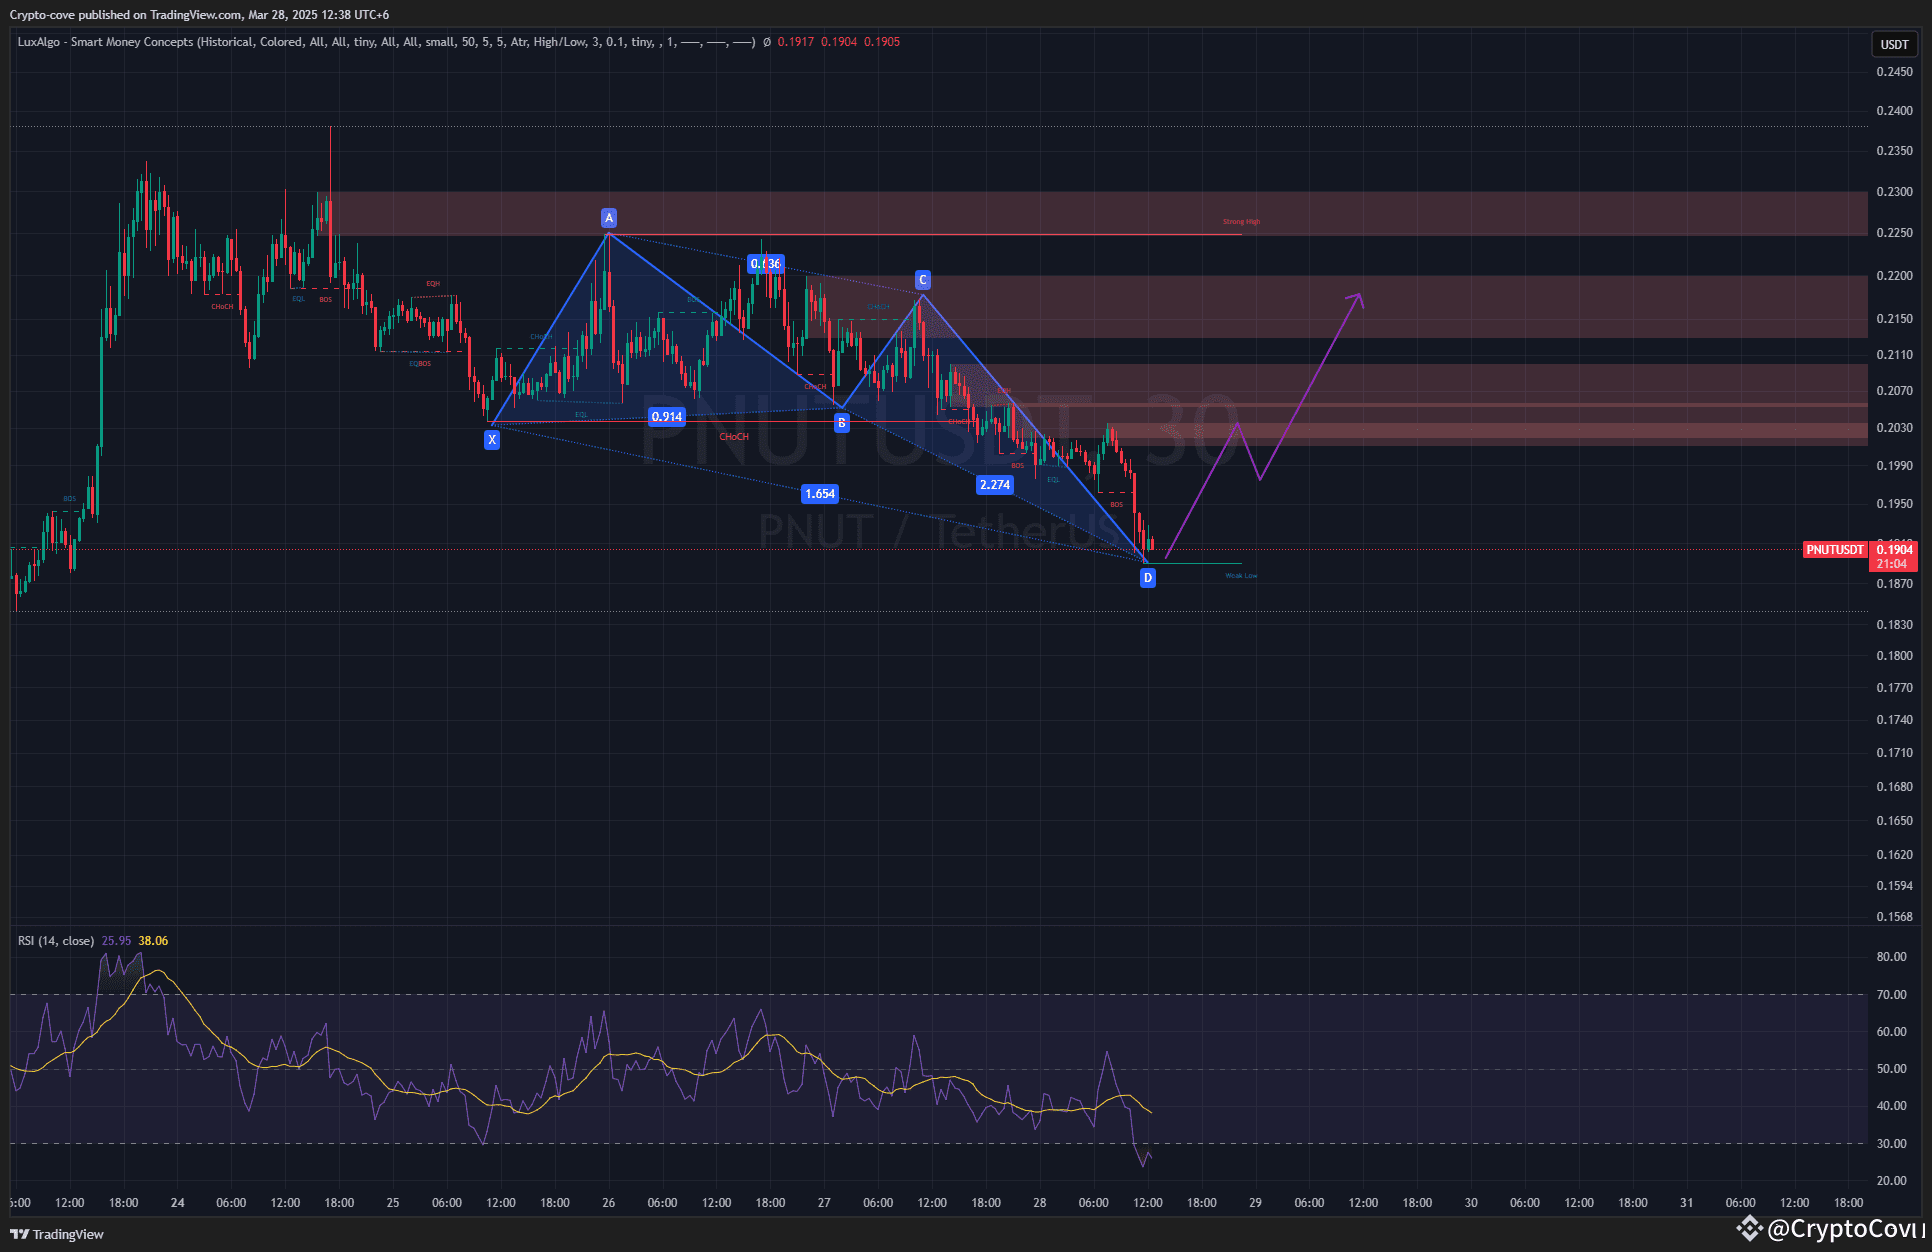Viewport: 1932px width, 1252px height.
Task: Click point B badge on the harmonic pattern
Action: pos(842,422)
